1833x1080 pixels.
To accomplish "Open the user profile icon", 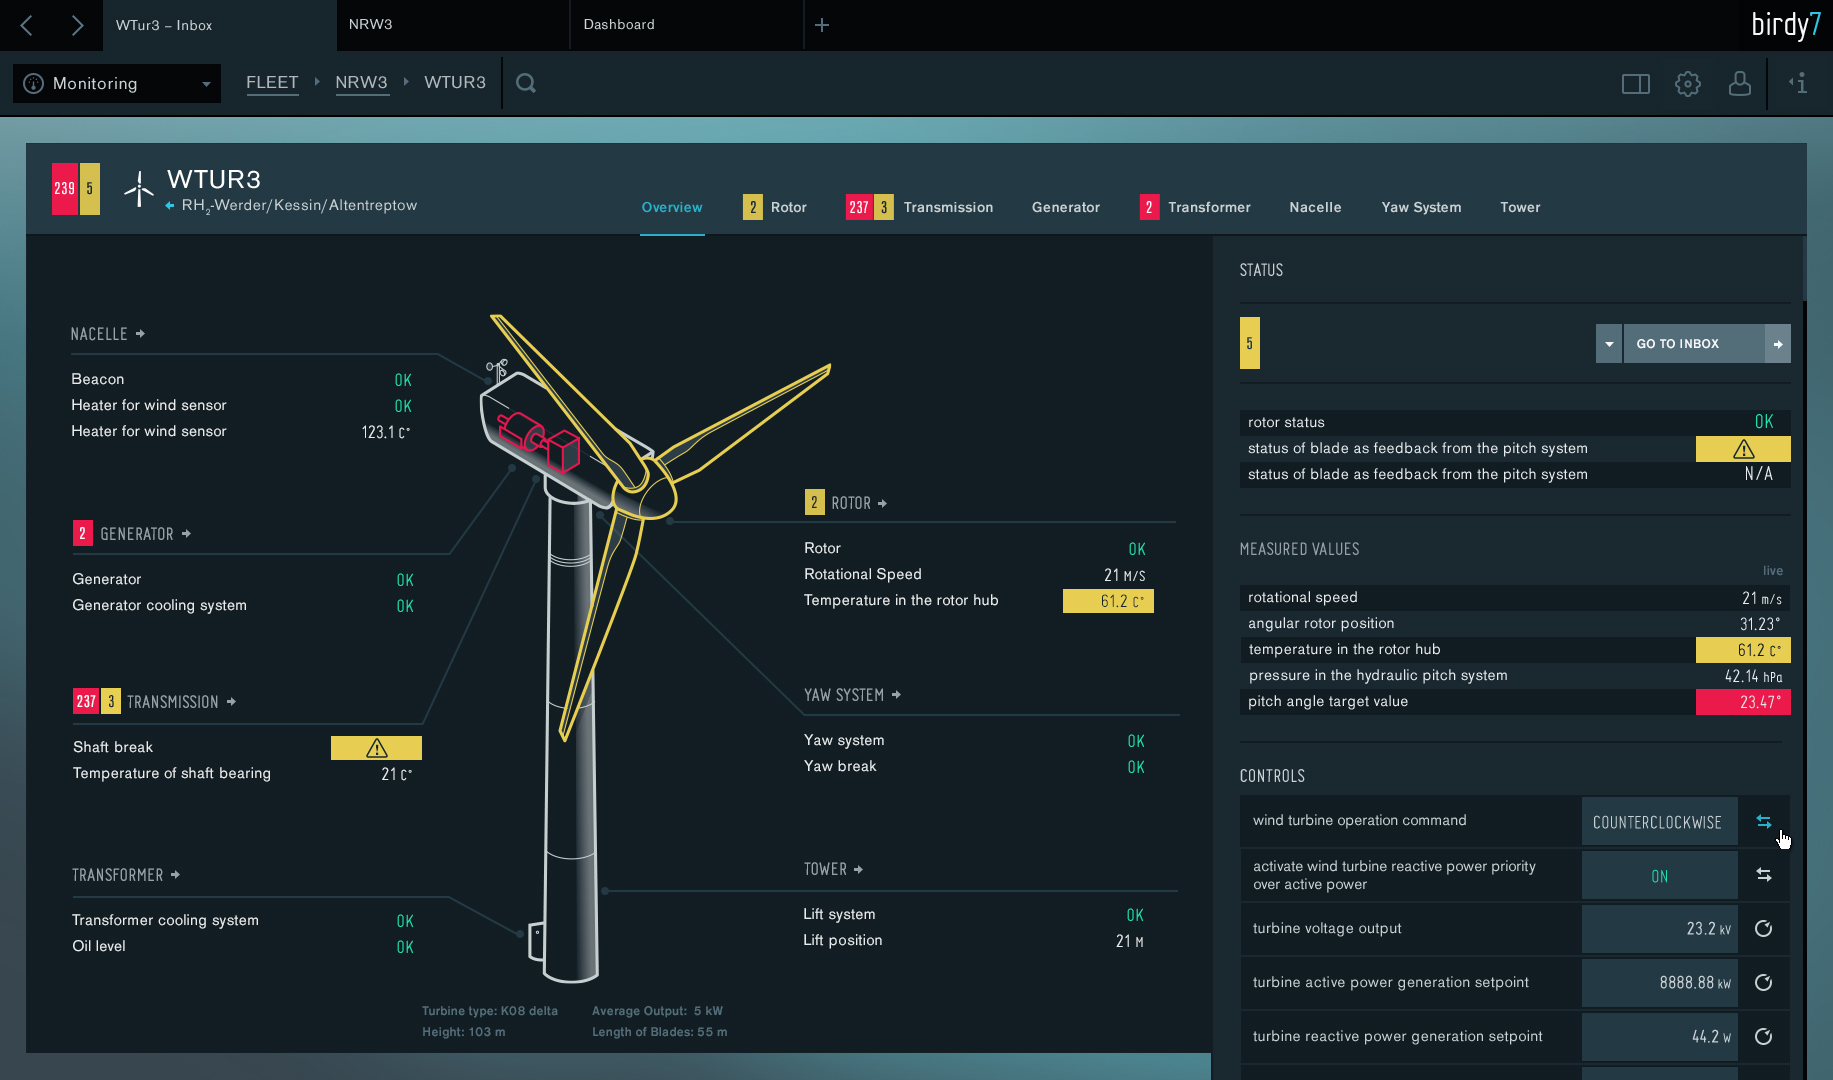I will 1740,84.
